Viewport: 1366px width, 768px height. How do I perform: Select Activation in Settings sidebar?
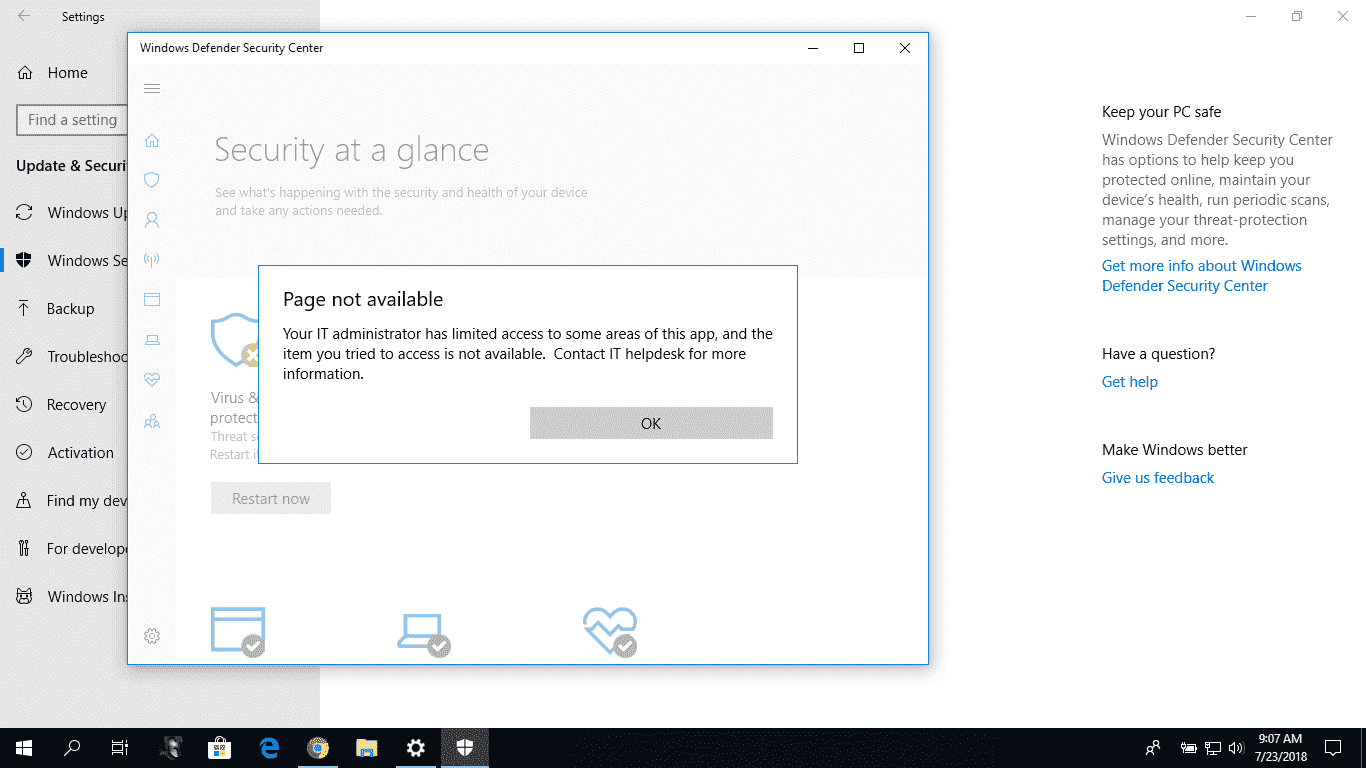65,453
